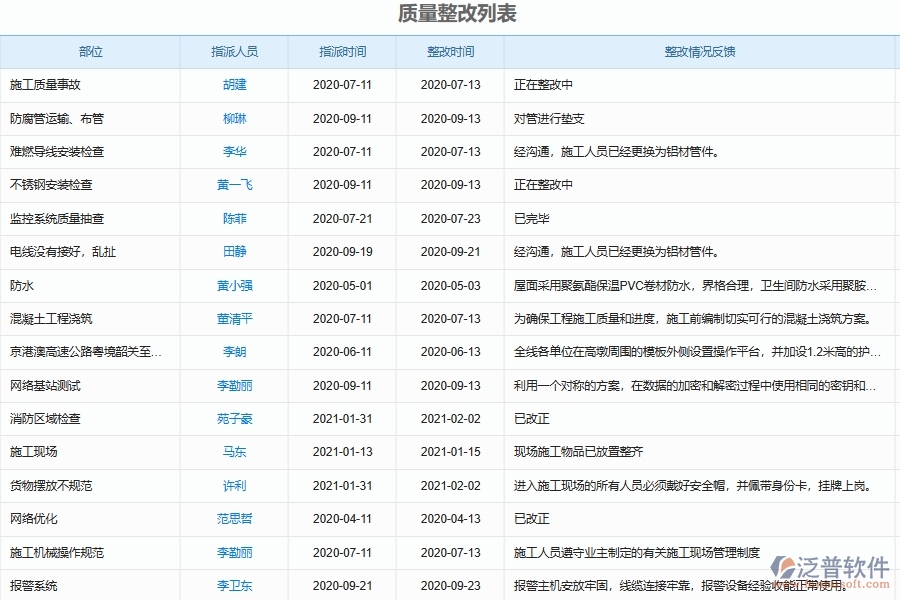The image size is (900, 600).
Task: Click 董清平 assigned to 混凝土工程浇筑
Action: pyautogui.click(x=233, y=318)
